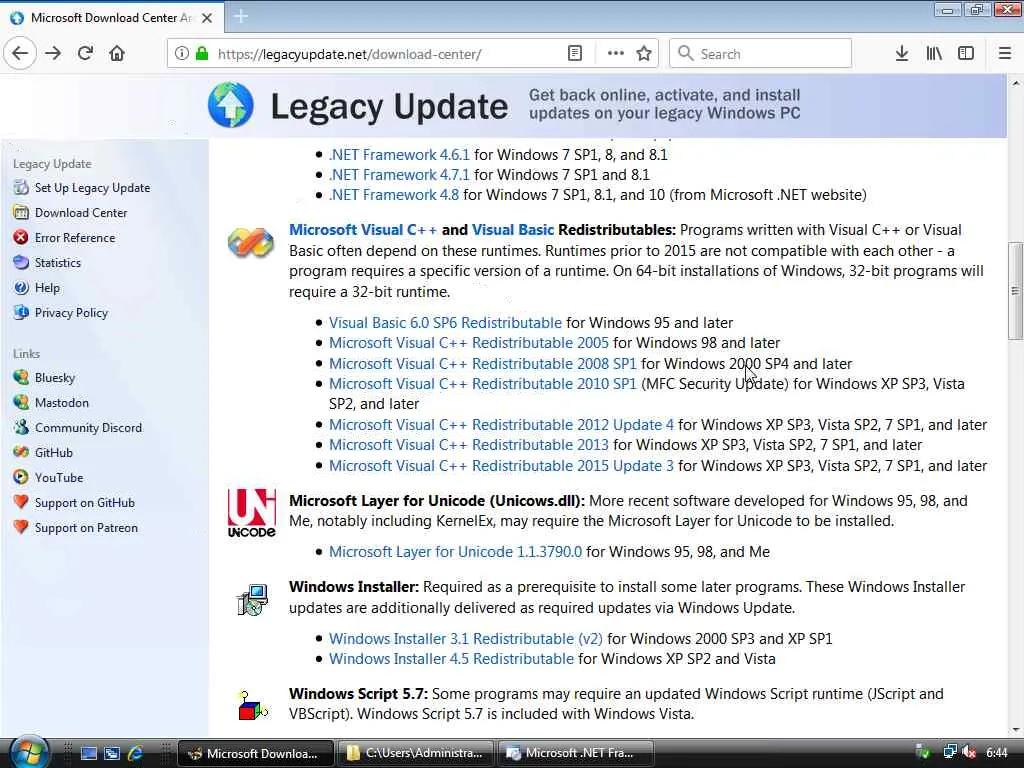Image resolution: width=1024 pixels, height=768 pixels.
Task: Click the Windows Script section icon
Action: coord(253,706)
